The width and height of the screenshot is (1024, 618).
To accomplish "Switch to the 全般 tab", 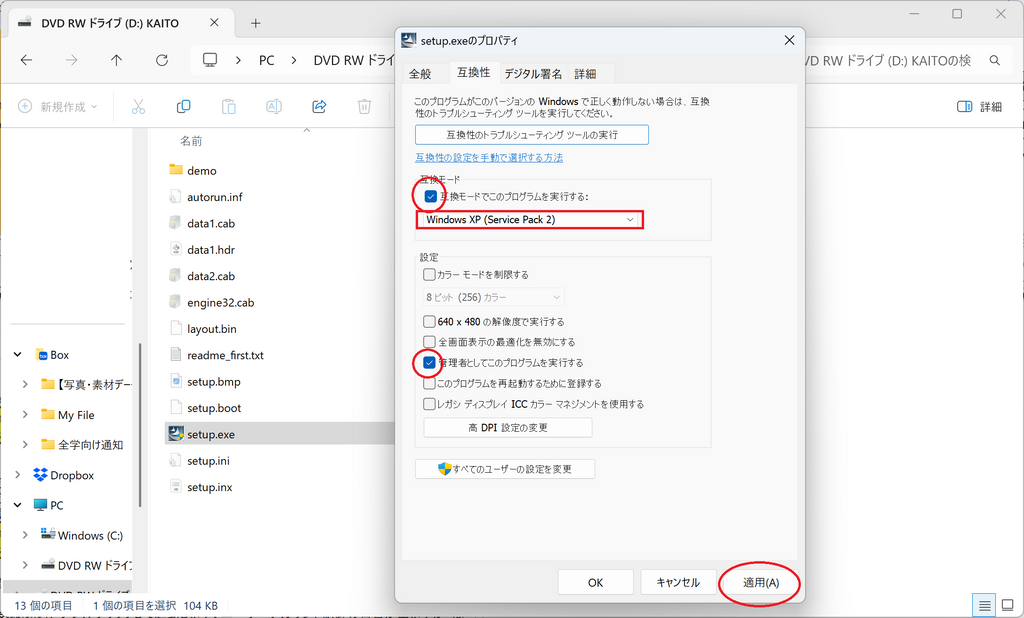I will pos(420,74).
